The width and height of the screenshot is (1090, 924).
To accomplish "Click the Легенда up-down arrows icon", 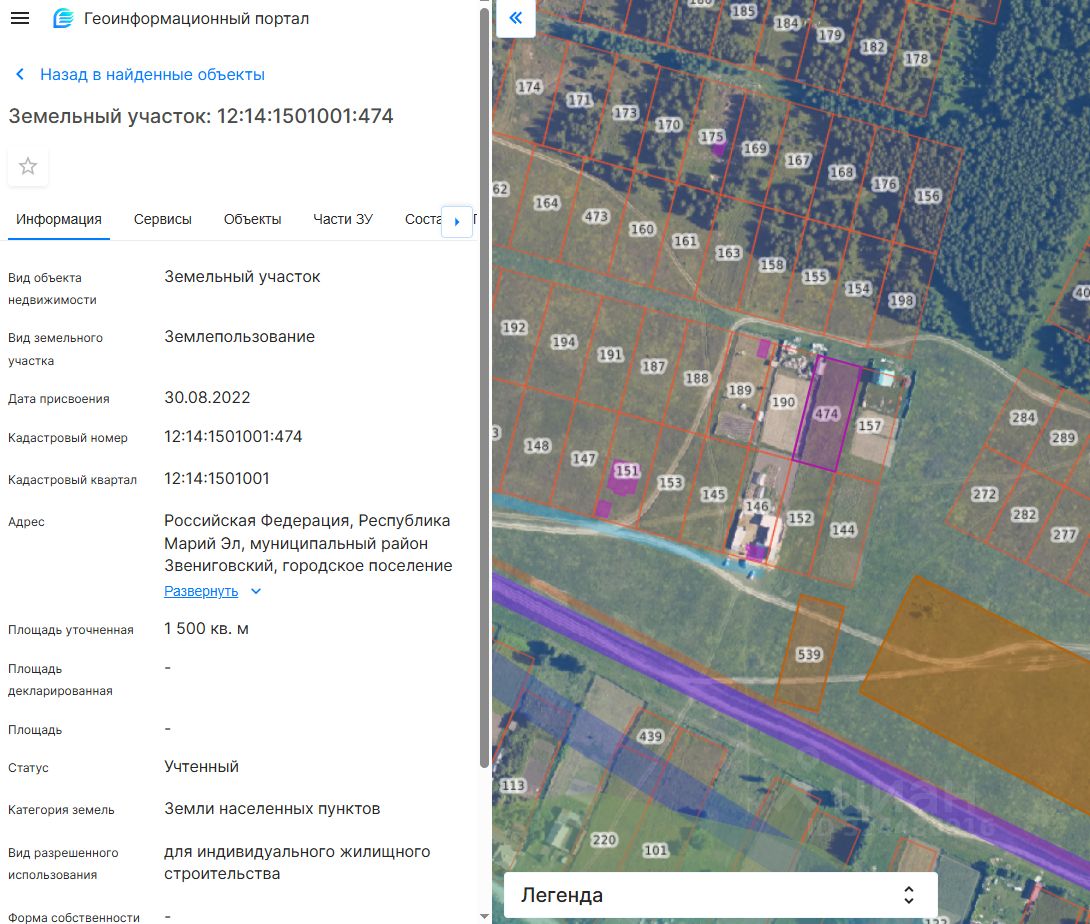I will pos(909,895).
